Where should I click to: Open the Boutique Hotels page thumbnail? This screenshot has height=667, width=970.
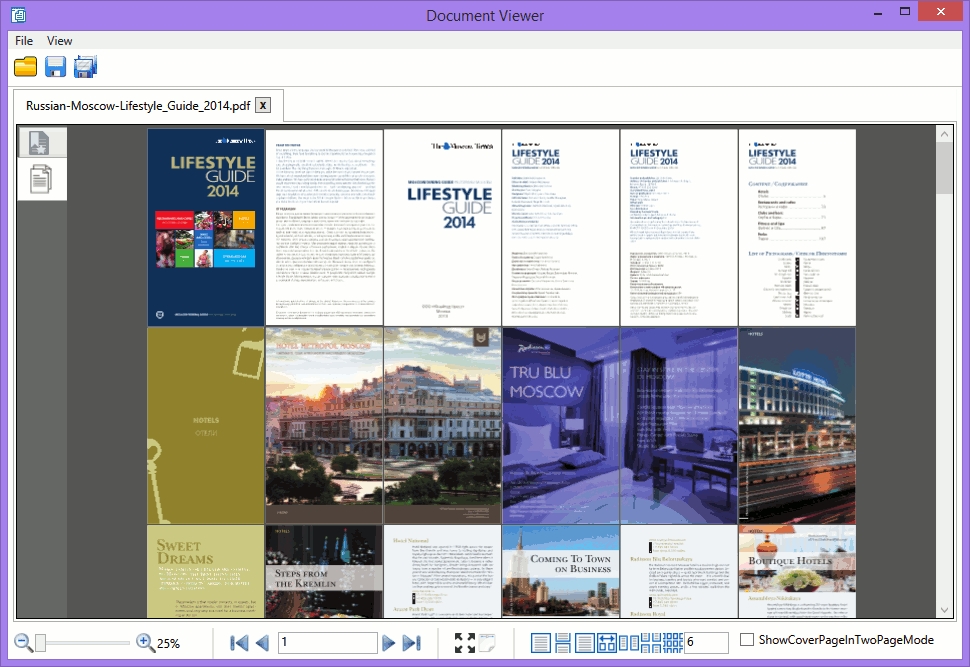[x=797, y=572]
